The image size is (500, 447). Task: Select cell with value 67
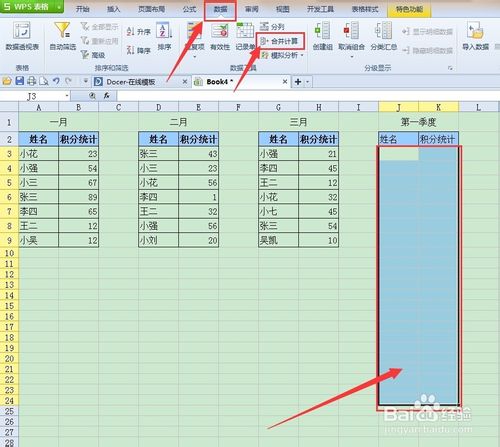pos(79,183)
